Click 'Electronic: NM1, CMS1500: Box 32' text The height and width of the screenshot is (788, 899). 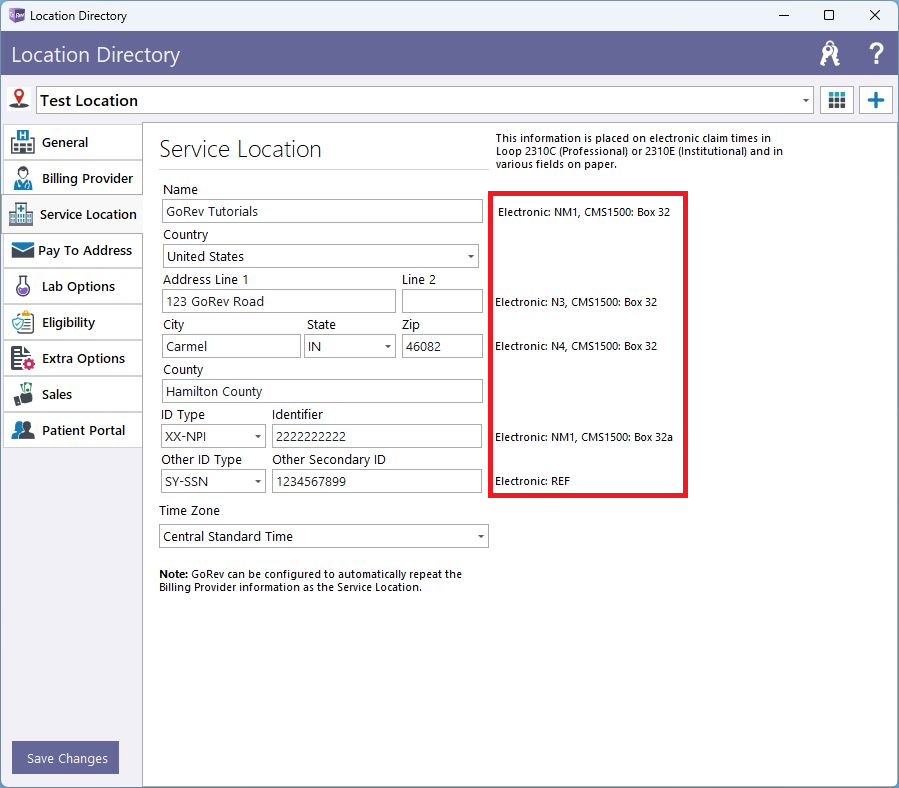(x=584, y=212)
